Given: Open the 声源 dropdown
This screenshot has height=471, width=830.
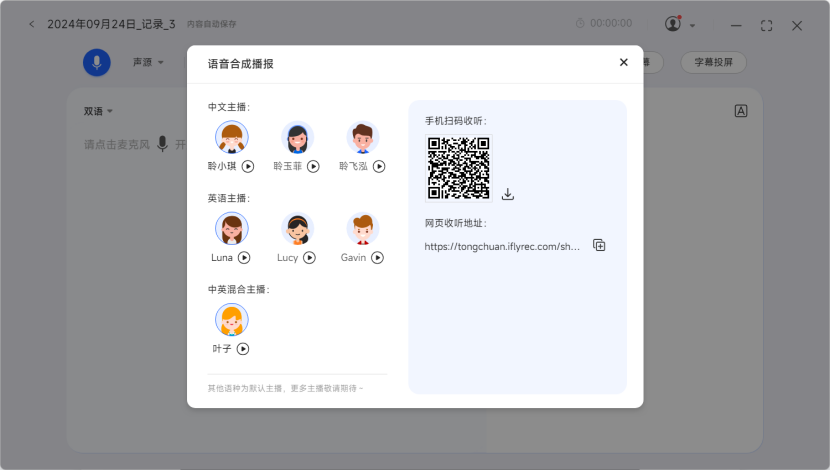Looking at the screenshot, I should (x=148, y=62).
